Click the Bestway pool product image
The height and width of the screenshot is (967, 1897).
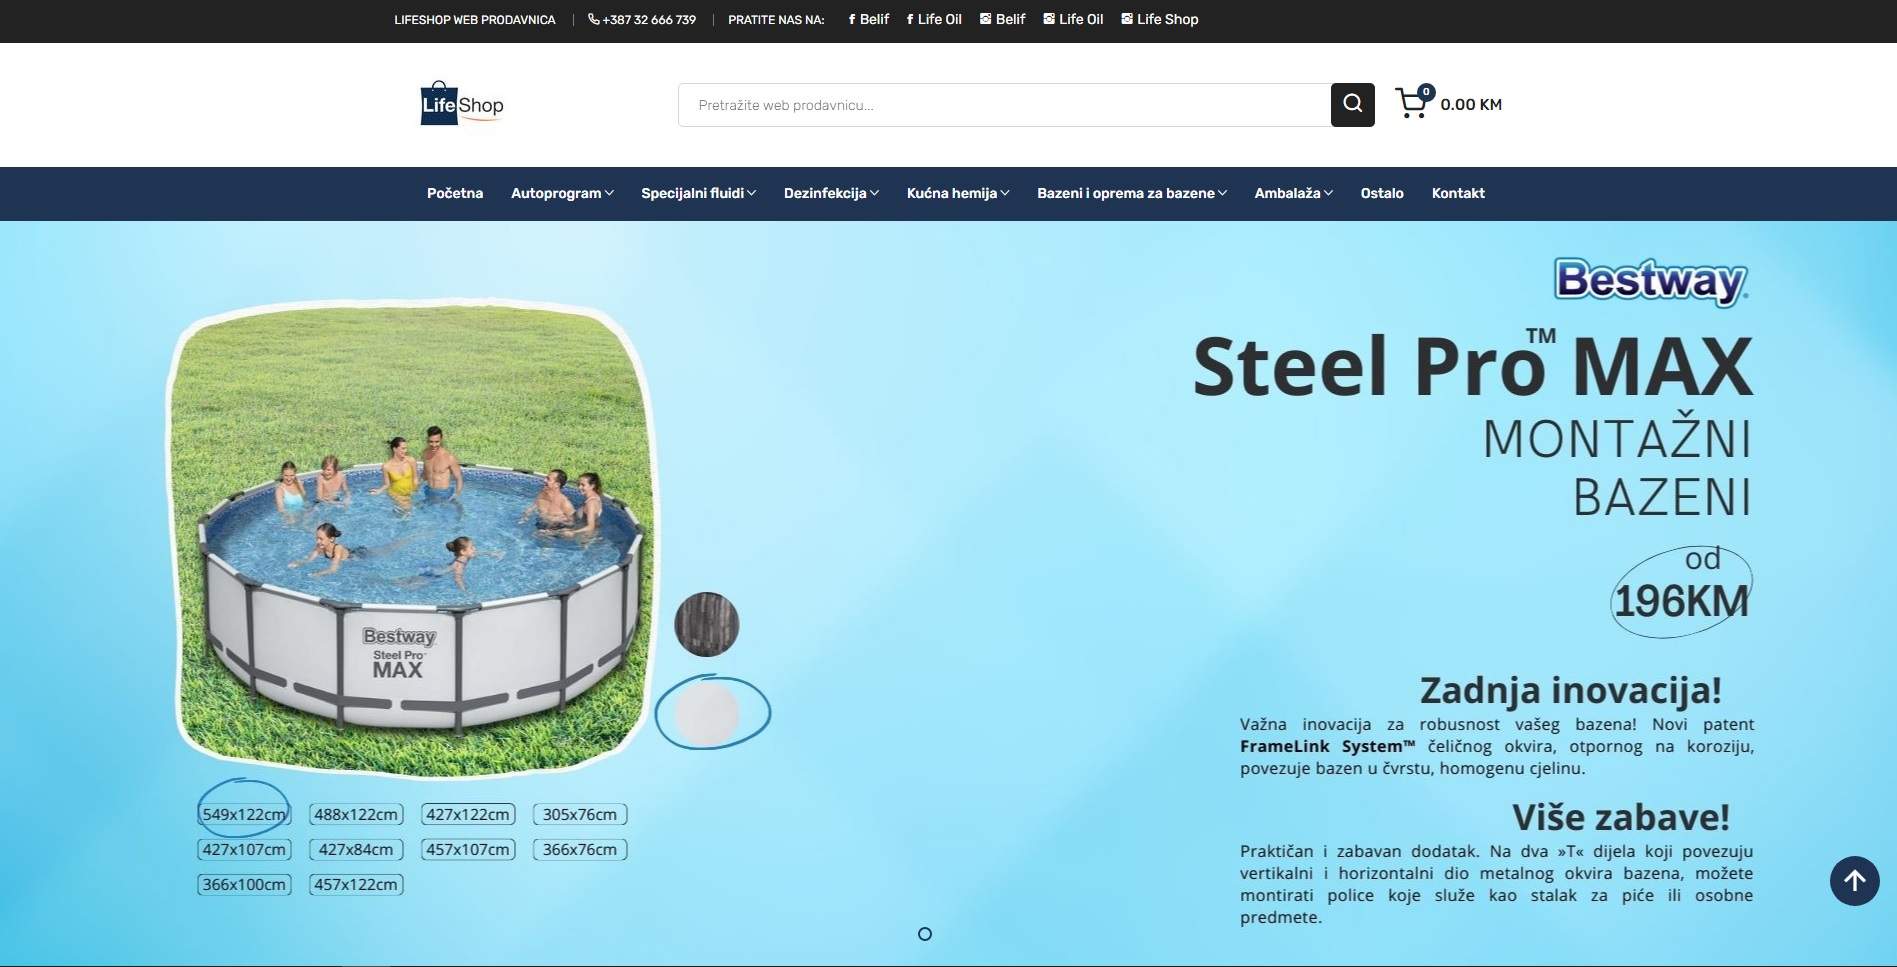(x=411, y=538)
